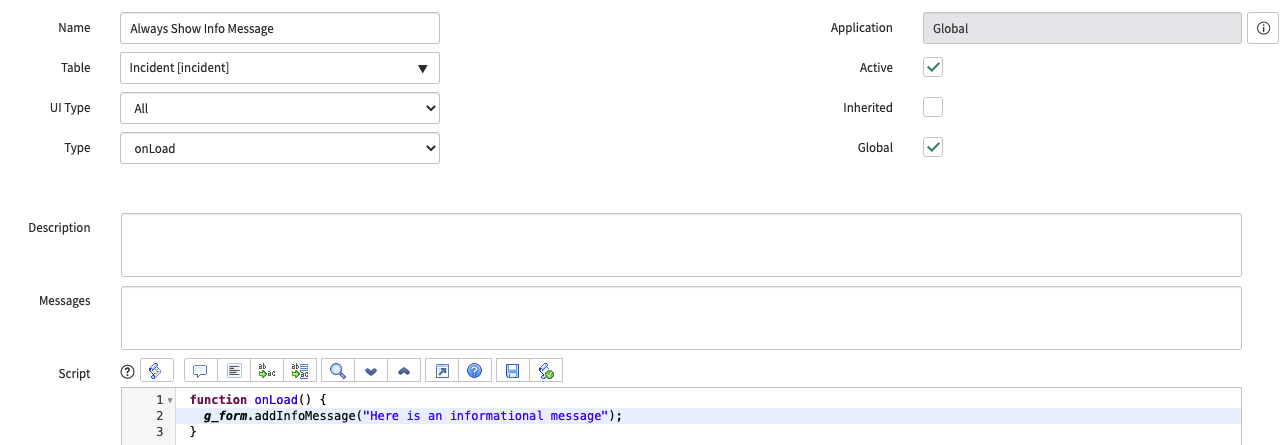The width and height of the screenshot is (1285, 445).
Task: Click the Replace All icon
Action: 301,371
